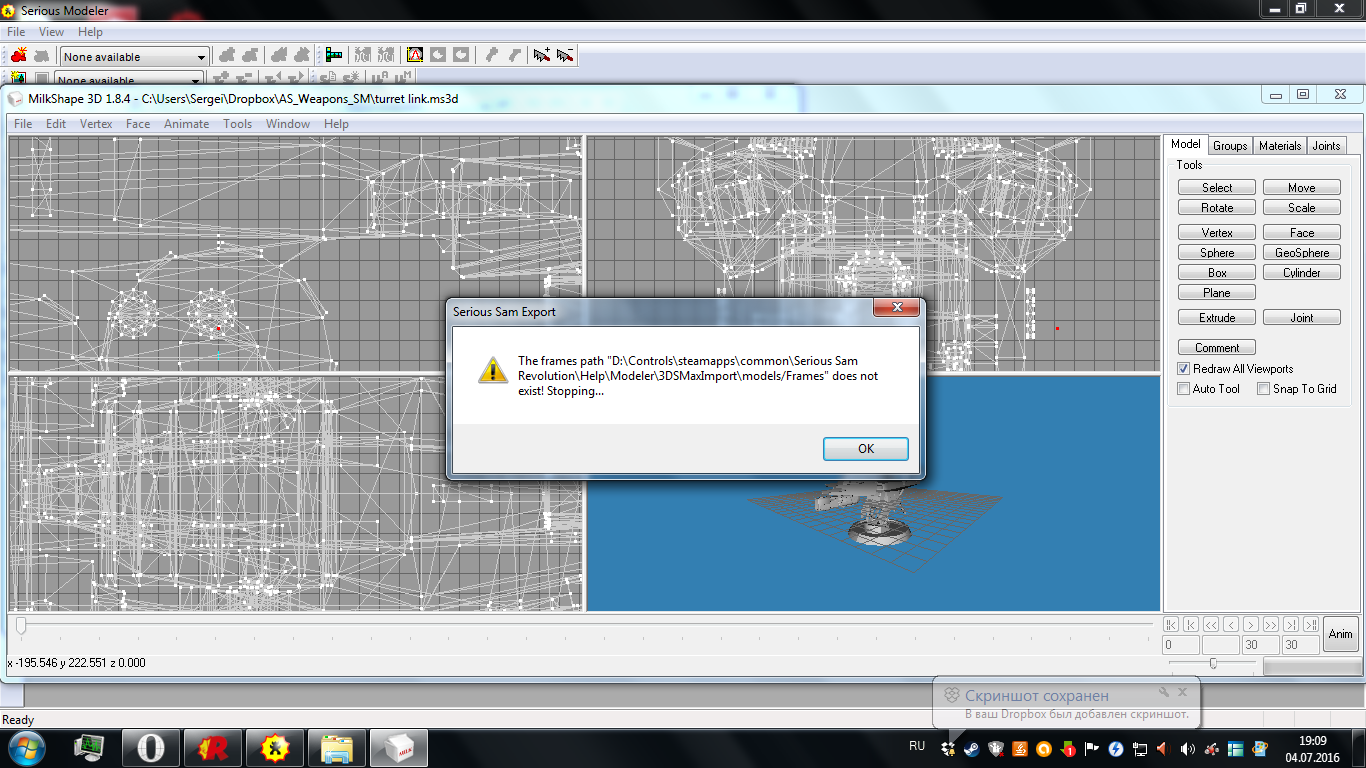The width and height of the screenshot is (1366, 768).
Task: Toggle the Anim mode button
Action: point(1341,634)
